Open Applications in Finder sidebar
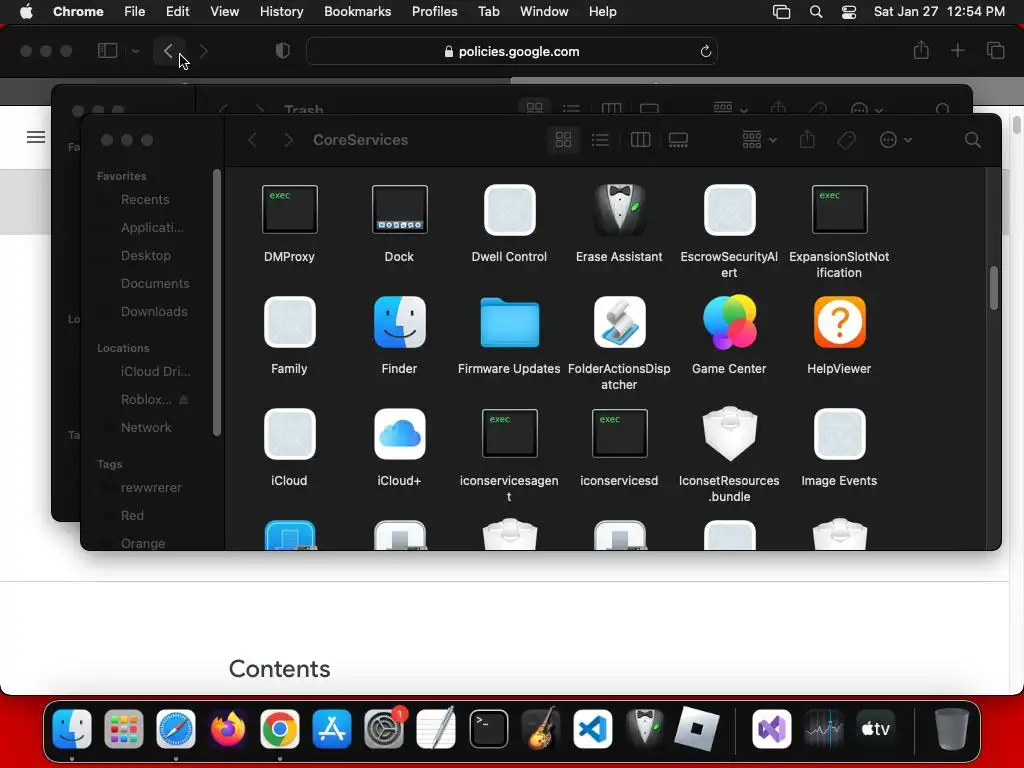 point(152,228)
